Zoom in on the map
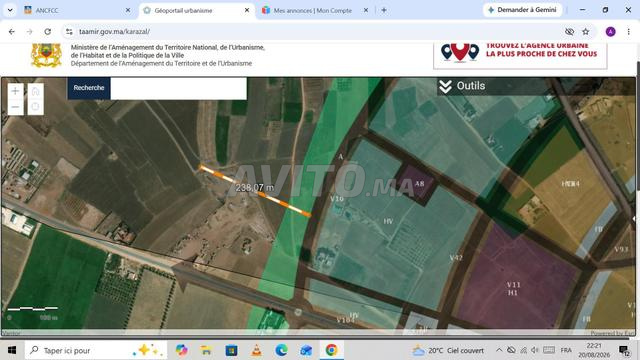Screen dimensions: 640x360 pyautogui.click(x=16, y=91)
